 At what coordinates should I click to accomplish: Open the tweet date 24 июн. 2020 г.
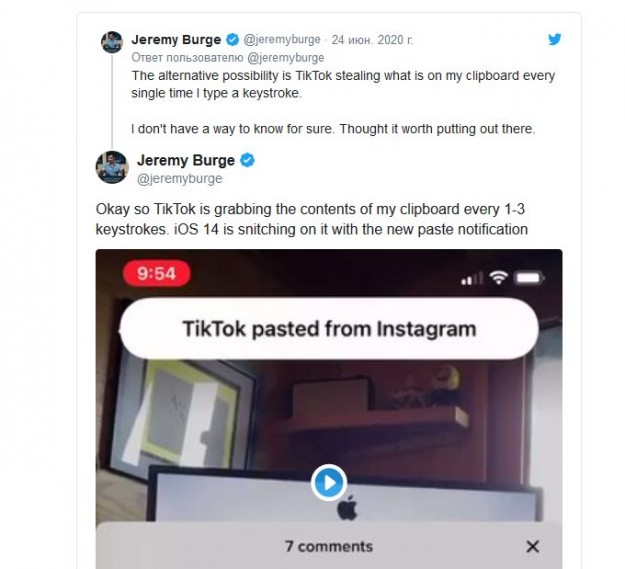tap(372, 40)
